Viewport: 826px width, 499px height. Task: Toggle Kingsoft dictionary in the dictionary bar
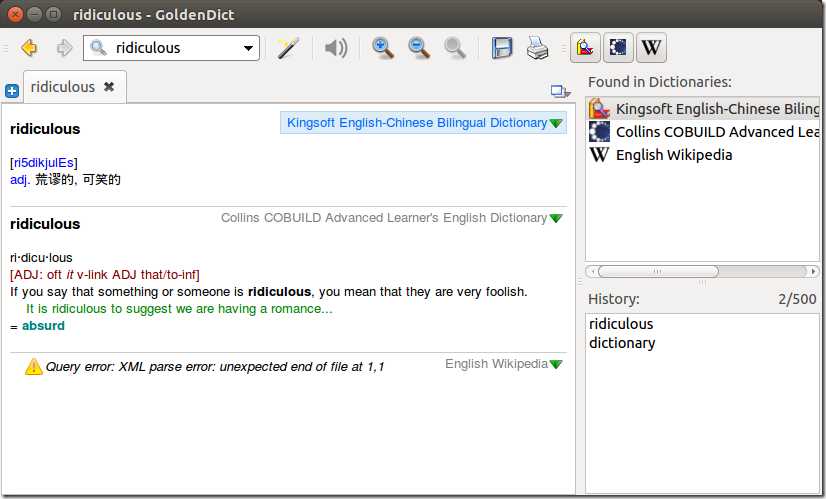(x=585, y=47)
